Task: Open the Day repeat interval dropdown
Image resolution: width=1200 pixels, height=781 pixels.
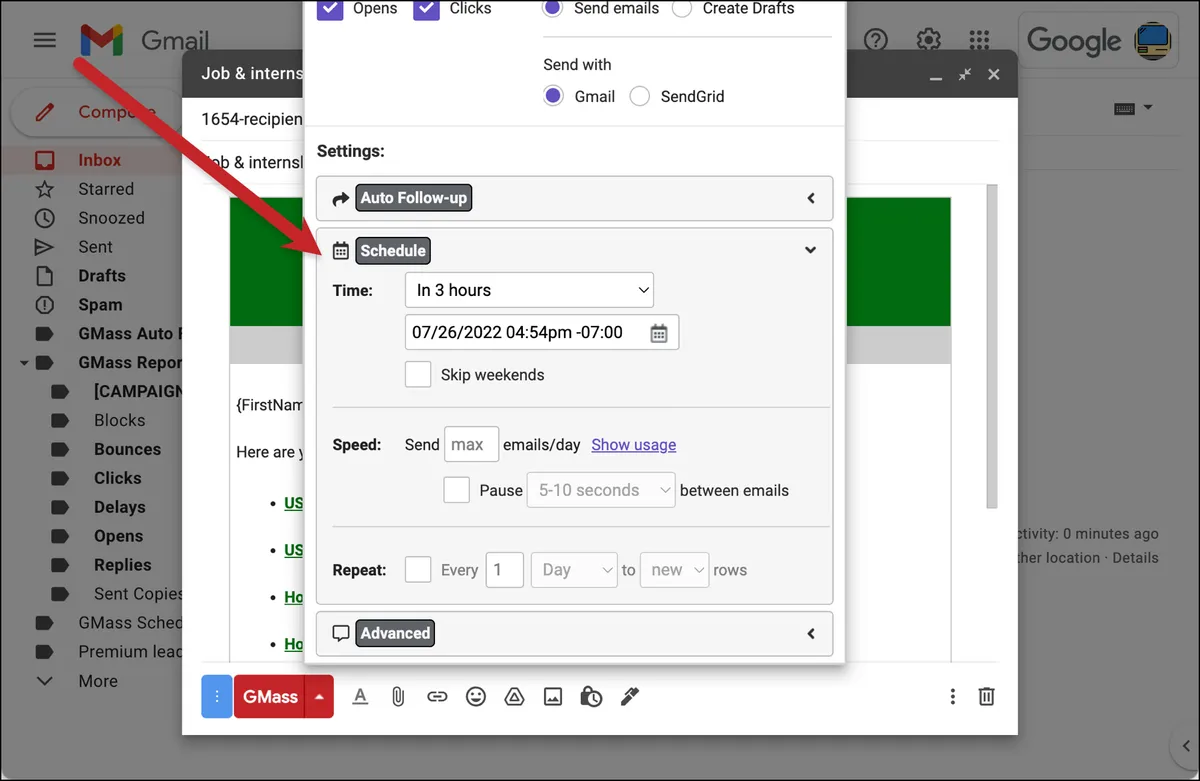Action: 575,570
